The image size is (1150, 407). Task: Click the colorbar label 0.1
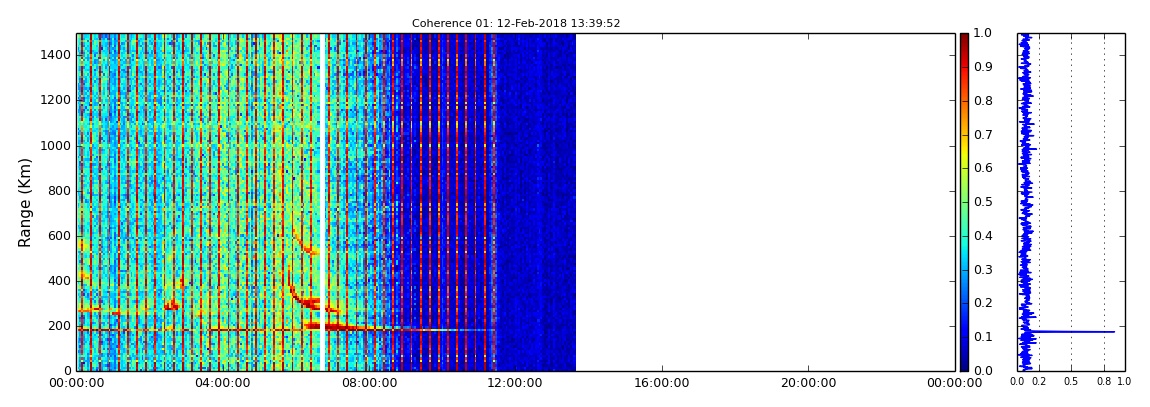pos(981,337)
